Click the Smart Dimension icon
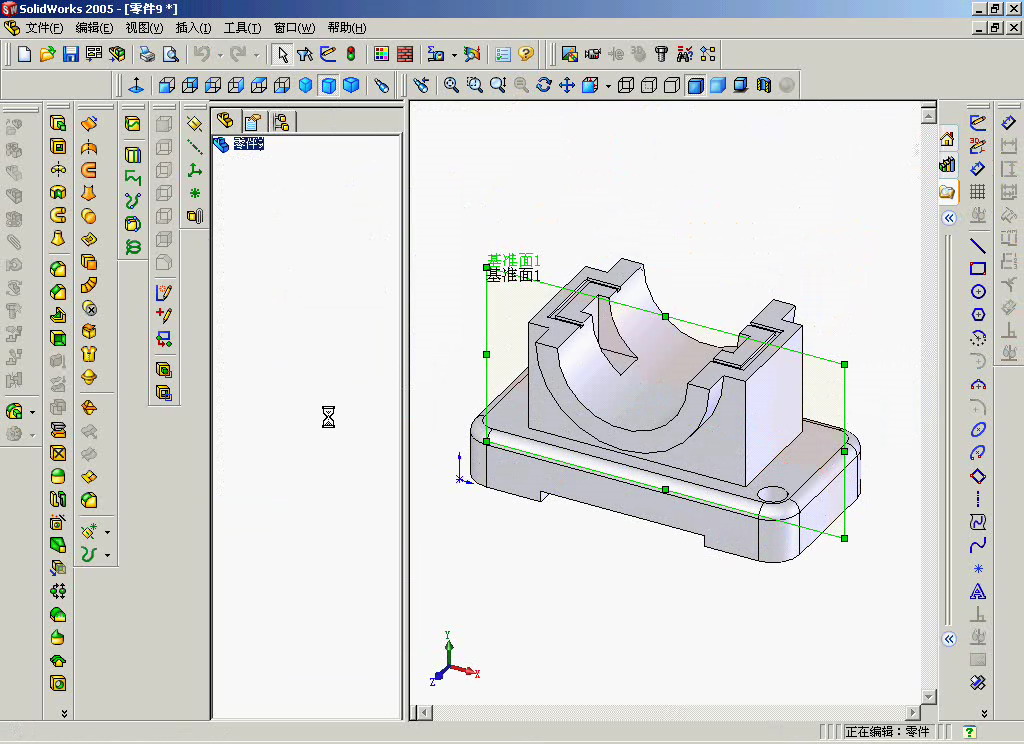Image resolution: width=1024 pixels, height=744 pixels. (x=978, y=169)
